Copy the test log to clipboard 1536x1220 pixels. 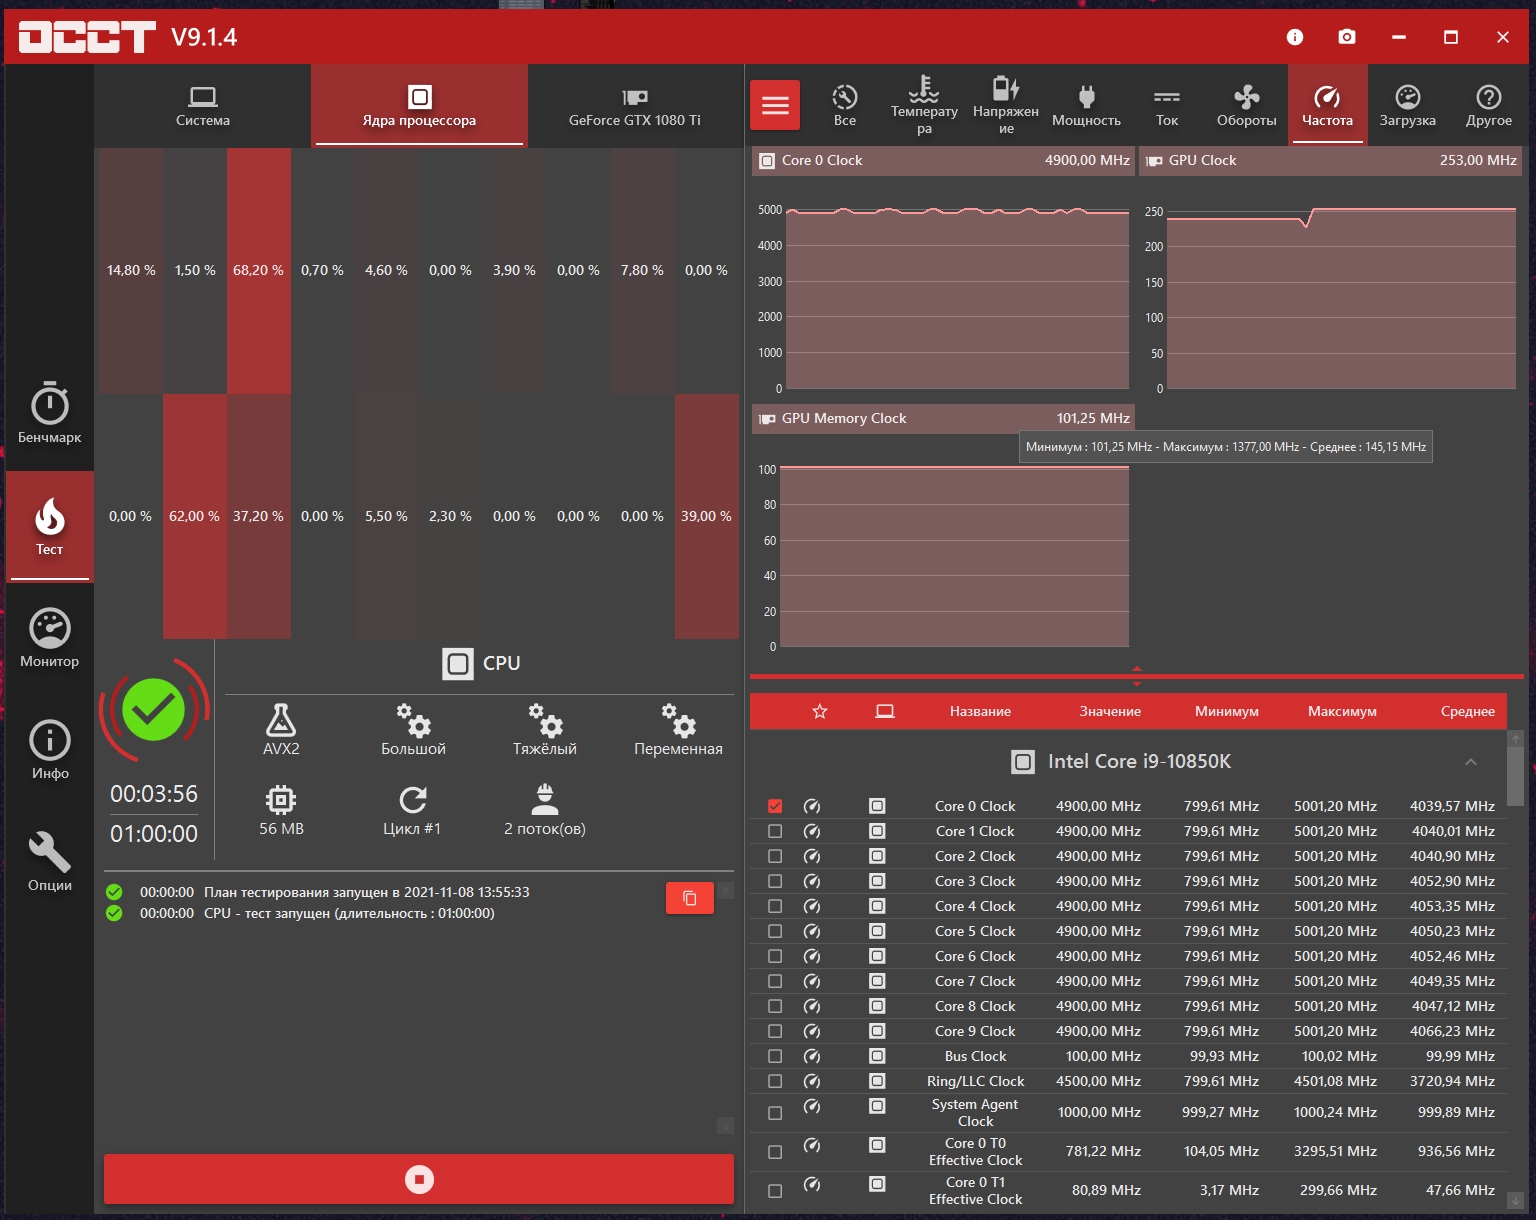click(690, 898)
